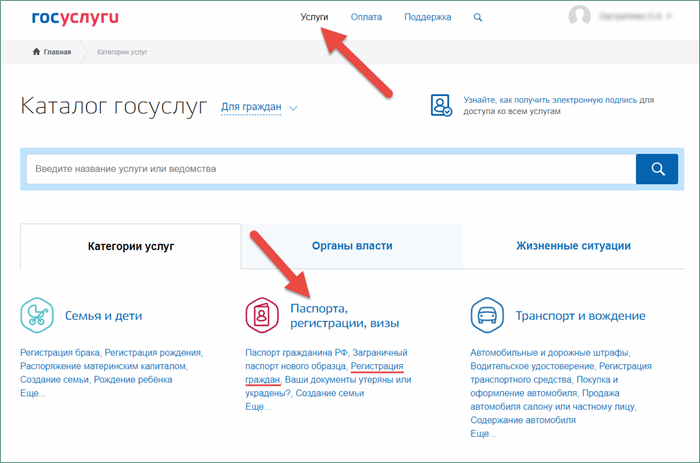Click Покупка и оформление автомобиля link
The image size is (700, 463).
coord(545,386)
